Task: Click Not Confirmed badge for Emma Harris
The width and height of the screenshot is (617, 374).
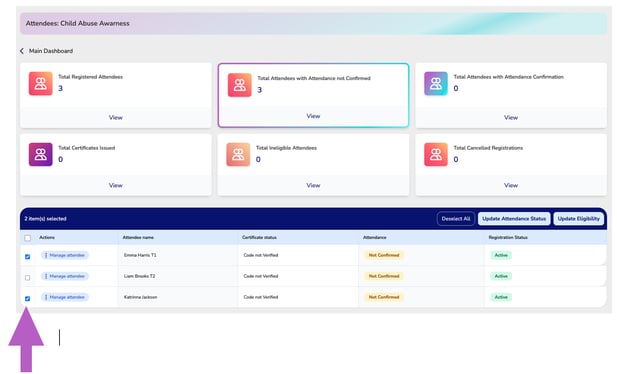Action: (x=384, y=255)
